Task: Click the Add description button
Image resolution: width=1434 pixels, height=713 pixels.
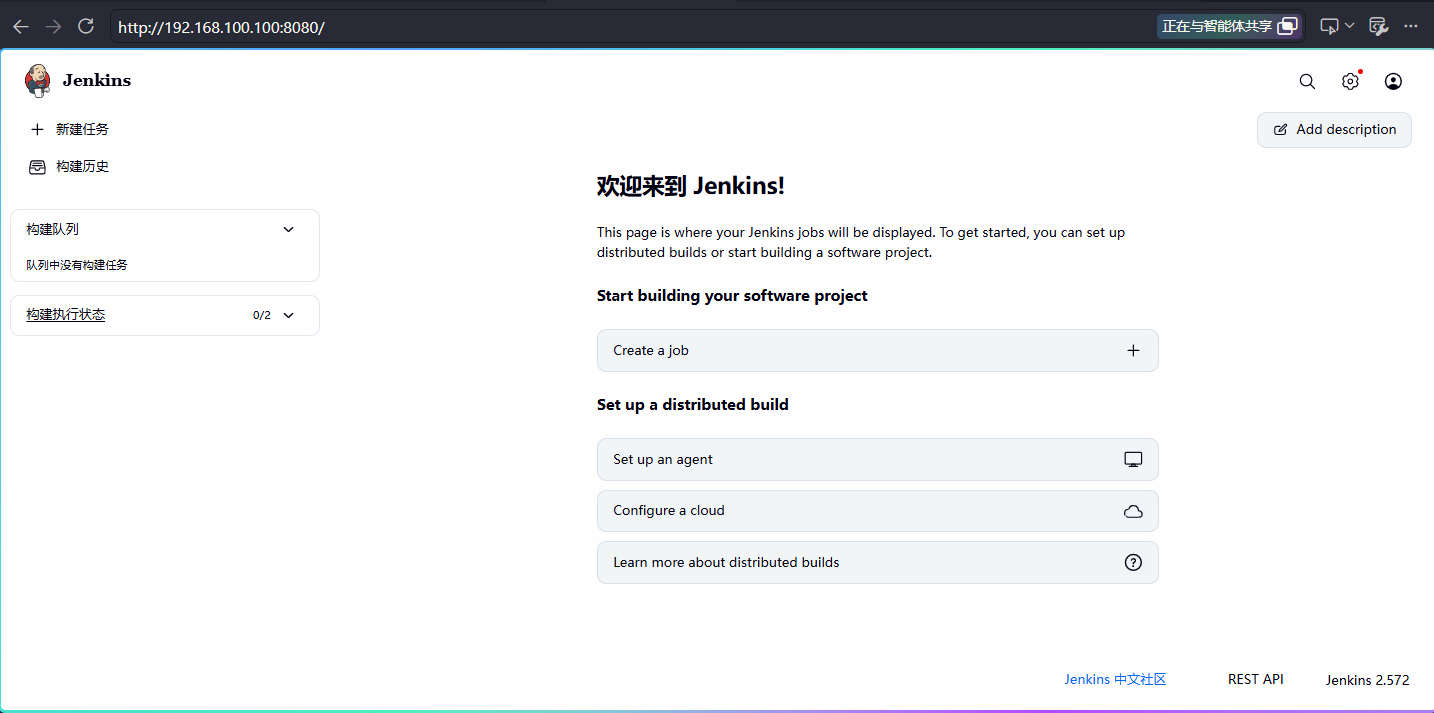Action: click(x=1334, y=130)
